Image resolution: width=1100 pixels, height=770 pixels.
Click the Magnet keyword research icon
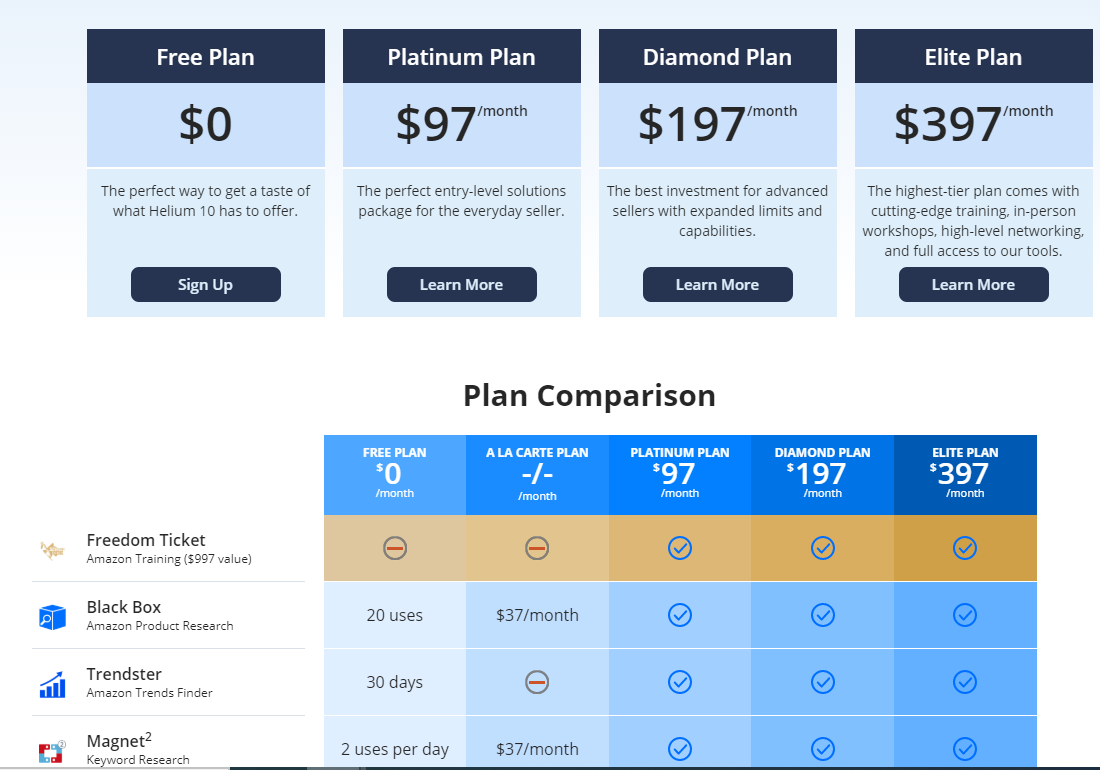52,752
